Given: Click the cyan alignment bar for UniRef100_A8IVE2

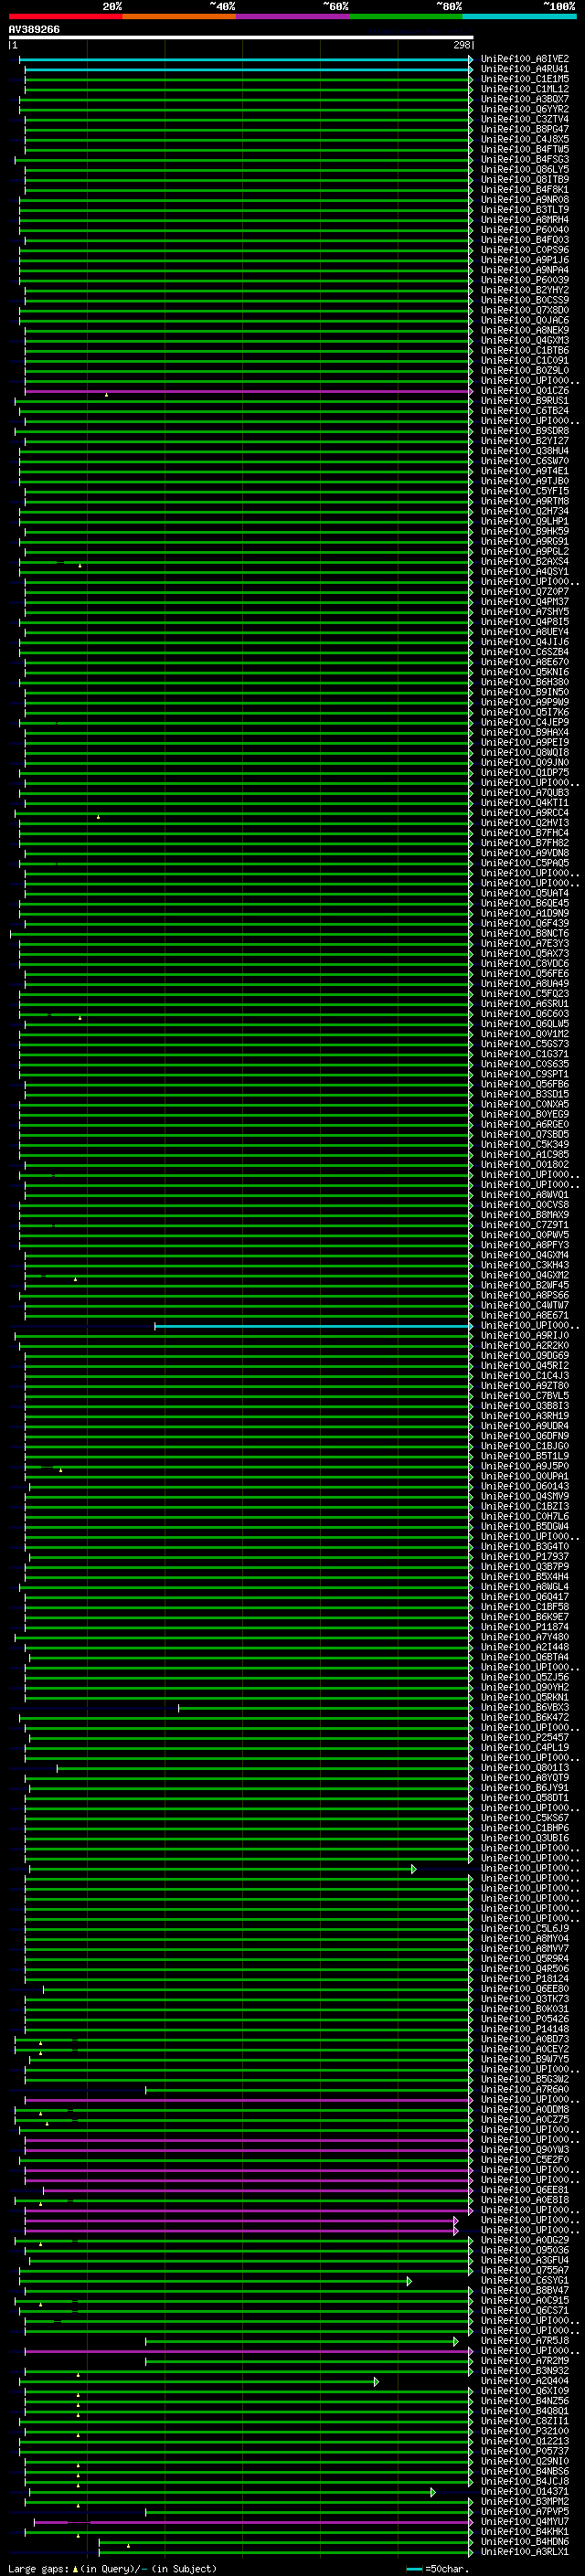Looking at the screenshot, I should 246,60.
